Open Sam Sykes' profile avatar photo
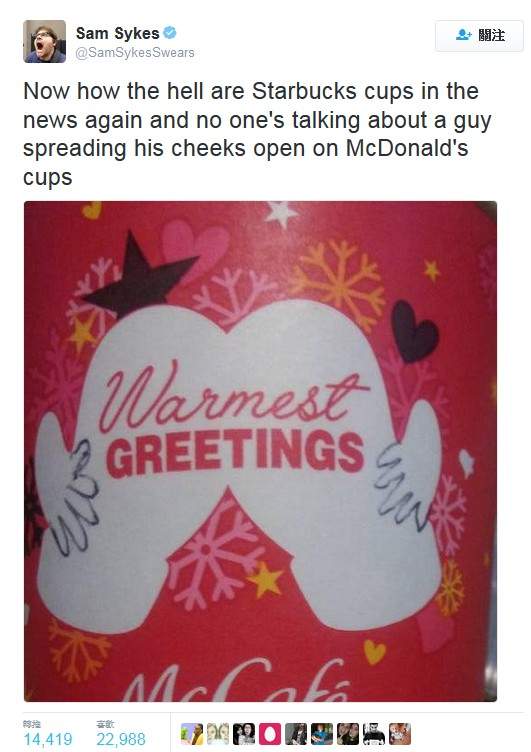Image resolution: width=531 pixels, height=752 pixels. pos(45,41)
